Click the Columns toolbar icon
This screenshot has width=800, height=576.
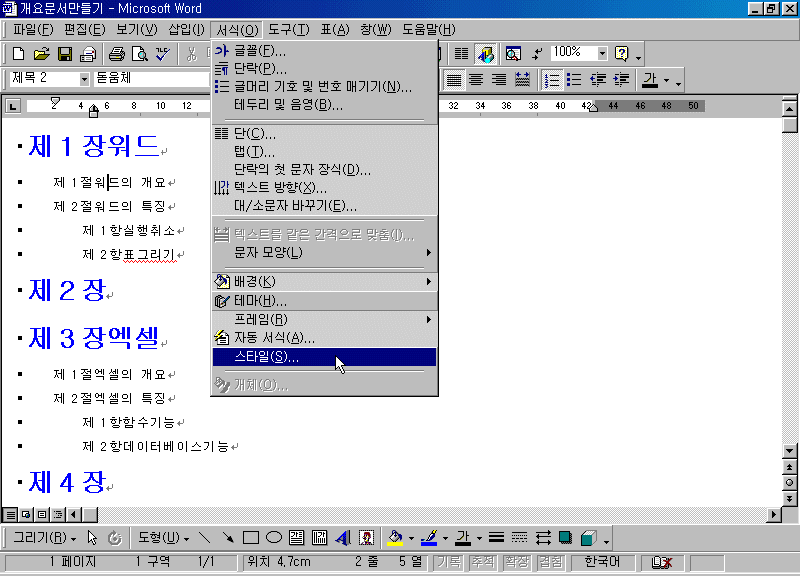click(x=461, y=54)
